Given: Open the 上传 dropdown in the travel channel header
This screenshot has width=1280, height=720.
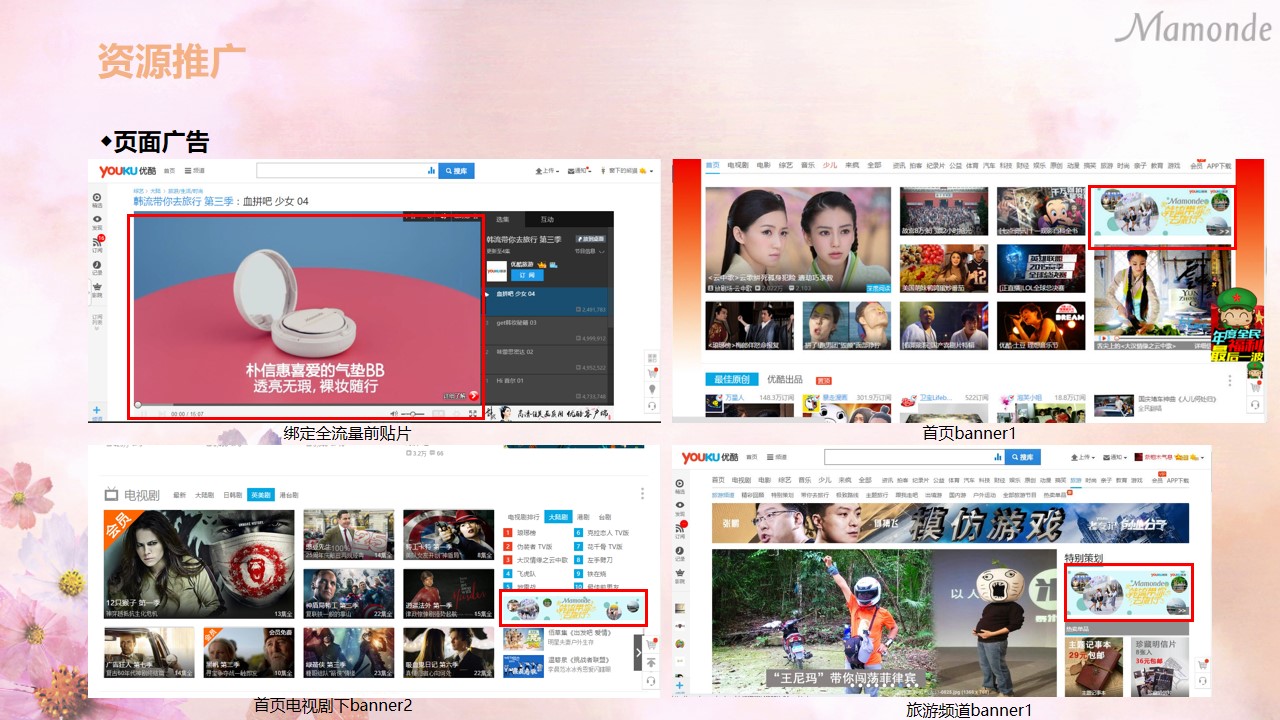Looking at the screenshot, I should [1085, 457].
